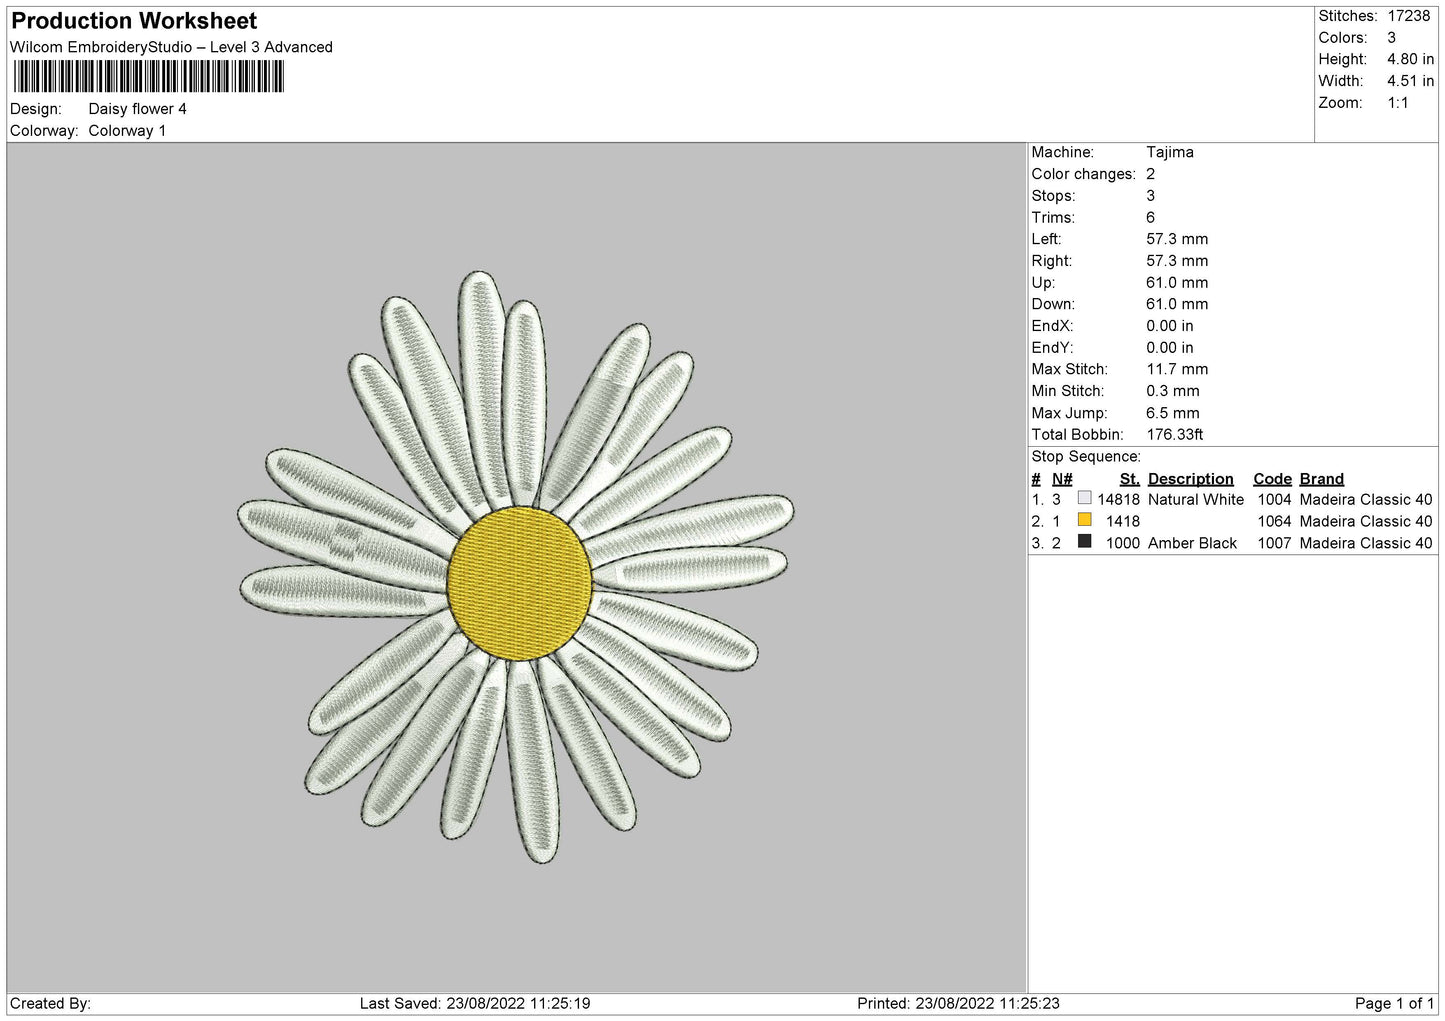
Task: Click the Natural White color swatch
Action: click(1084, 498)
